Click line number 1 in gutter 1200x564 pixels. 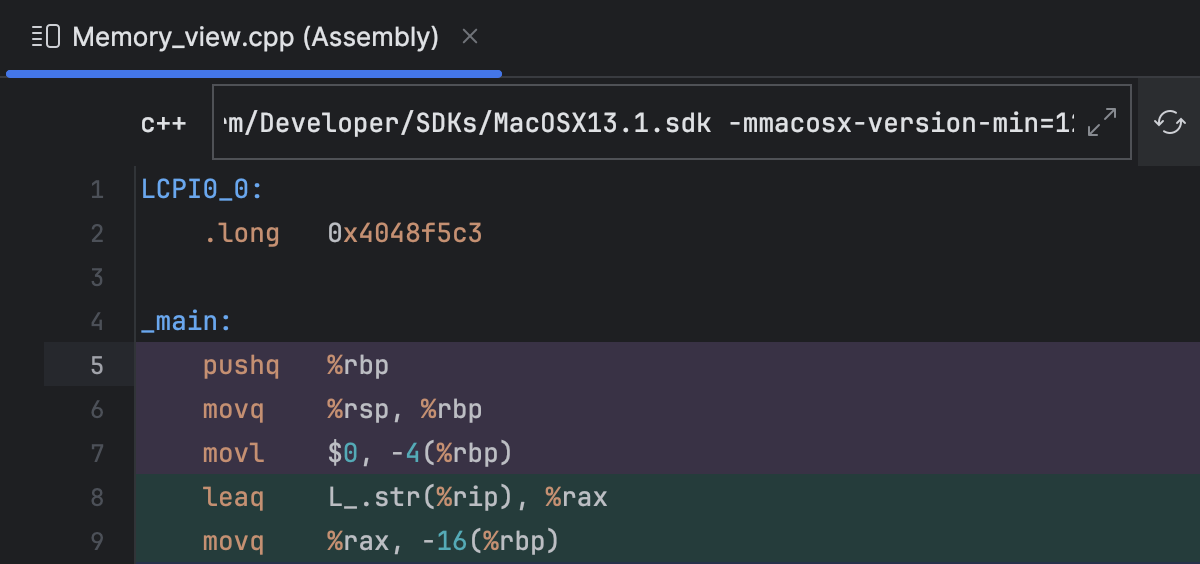pyautogui.click(x=97, y=189)
